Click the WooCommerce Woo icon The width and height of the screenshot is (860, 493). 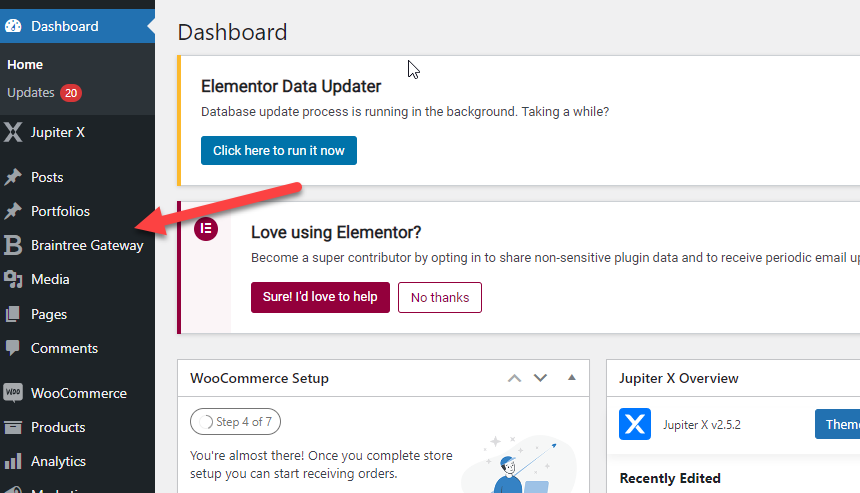pyautogui.click(x=13, y=393)
